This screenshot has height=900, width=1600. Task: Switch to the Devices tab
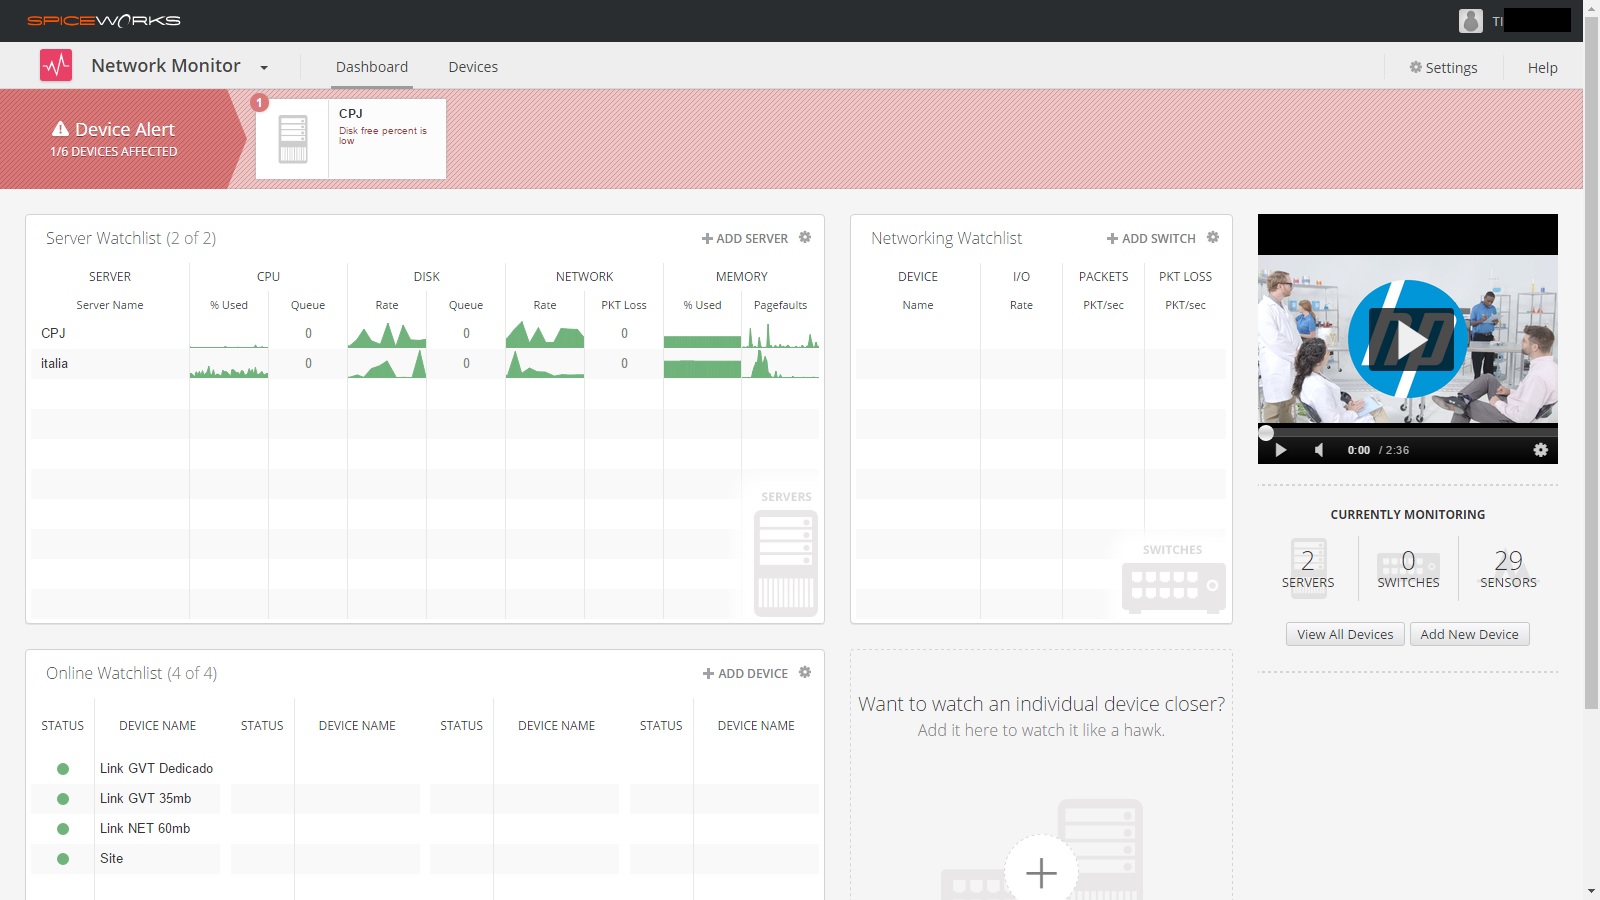coord(473,66)
